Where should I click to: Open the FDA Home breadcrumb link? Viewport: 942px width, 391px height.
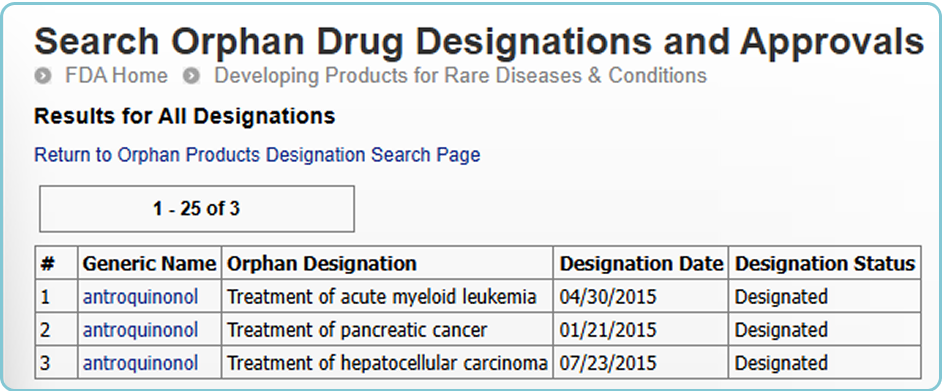[x=117, y=76]
